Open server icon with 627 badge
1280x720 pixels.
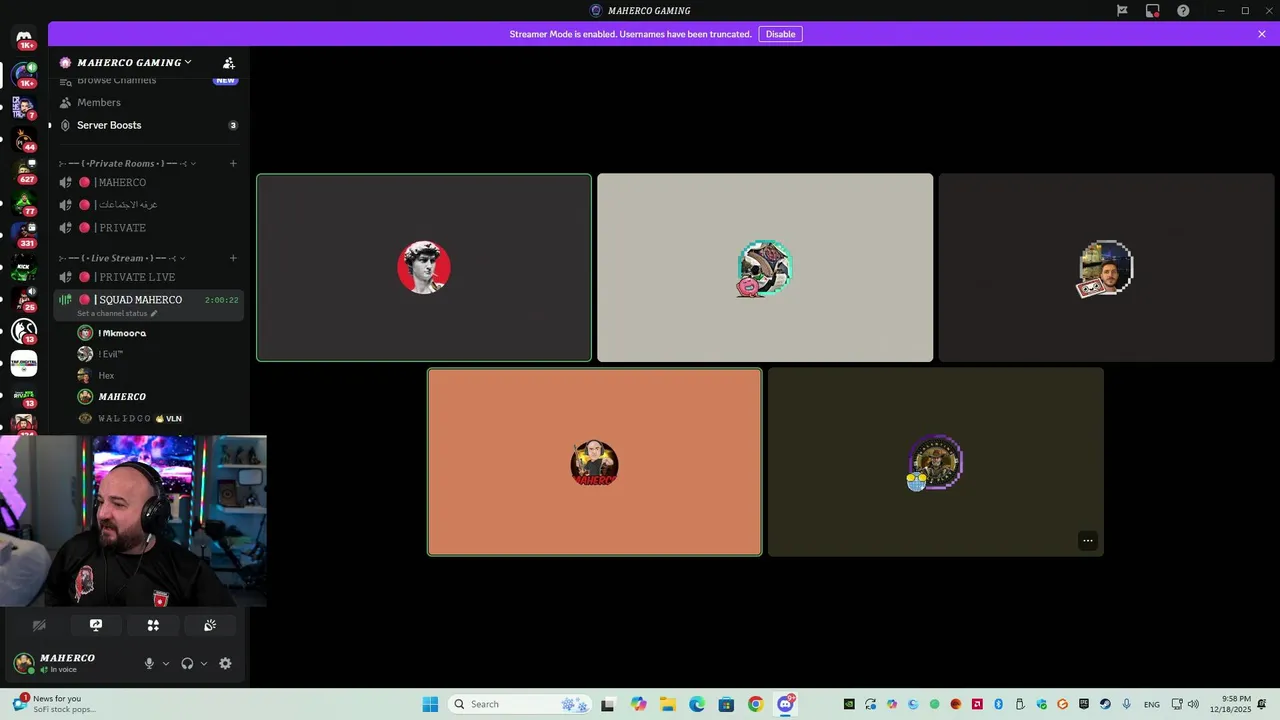coord(24,170)
